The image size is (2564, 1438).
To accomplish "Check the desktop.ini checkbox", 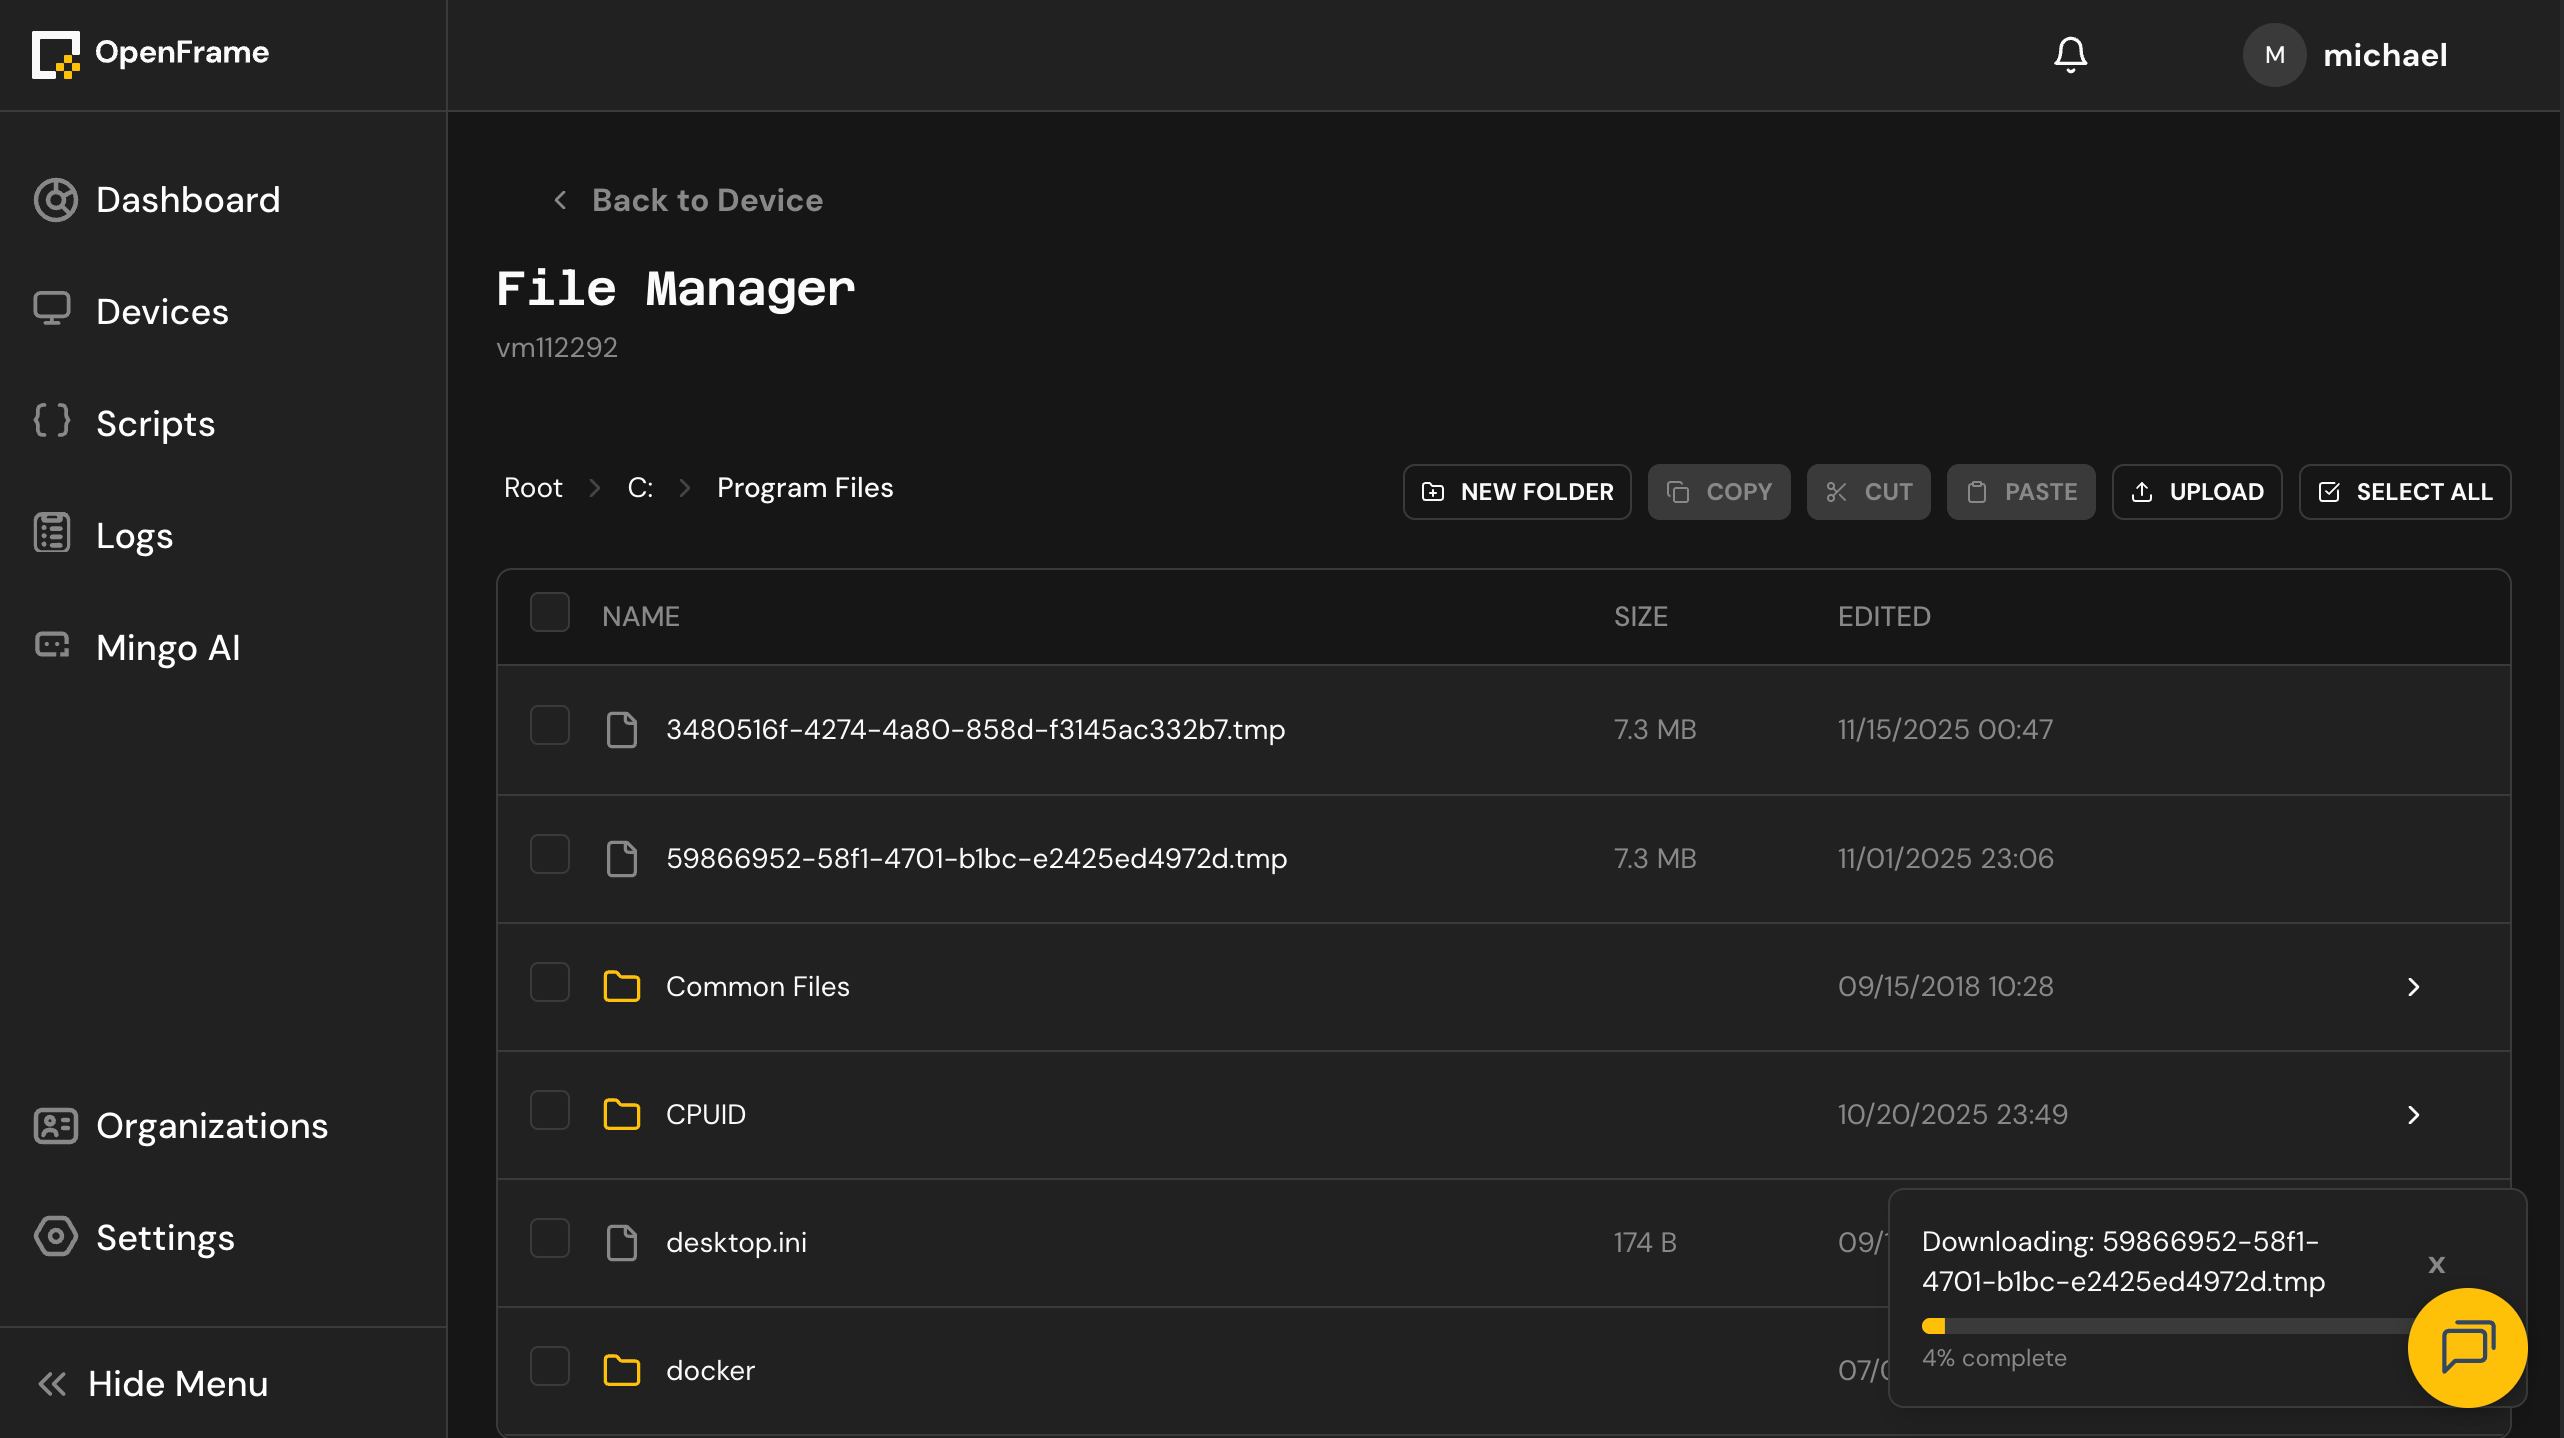I will 550,1238.
